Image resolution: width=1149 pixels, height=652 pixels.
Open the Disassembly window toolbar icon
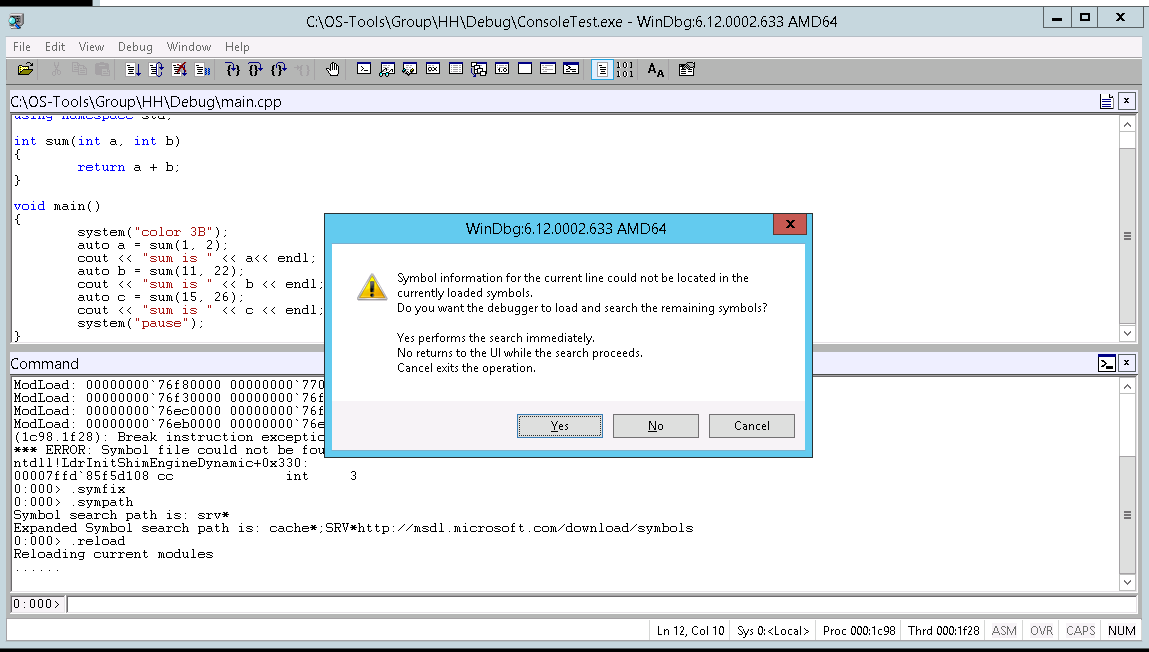502,69
